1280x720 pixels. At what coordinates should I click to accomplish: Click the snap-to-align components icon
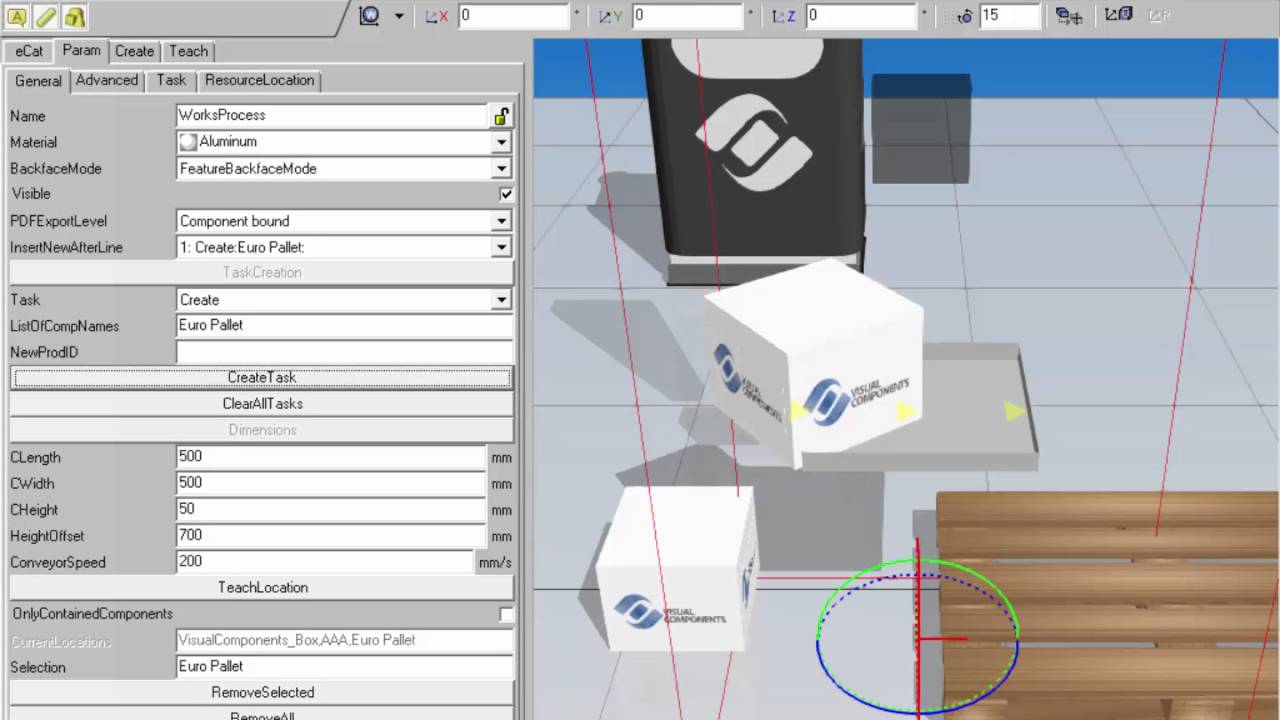click(1069, 16)
